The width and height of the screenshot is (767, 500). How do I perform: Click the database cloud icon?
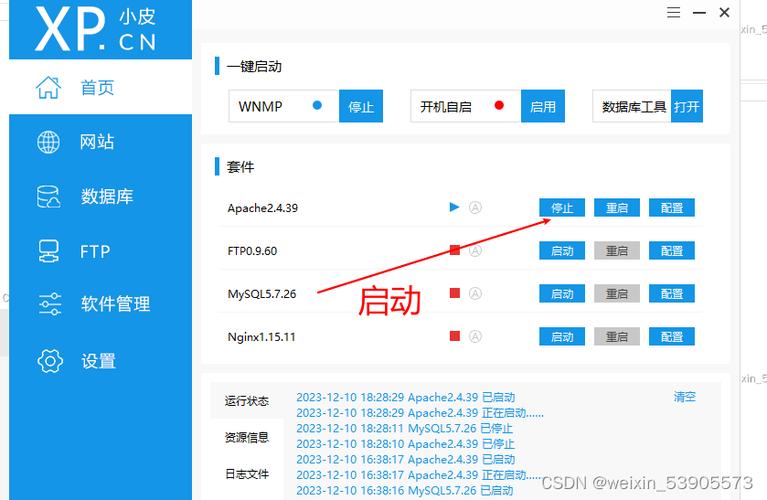coord(48,197)
